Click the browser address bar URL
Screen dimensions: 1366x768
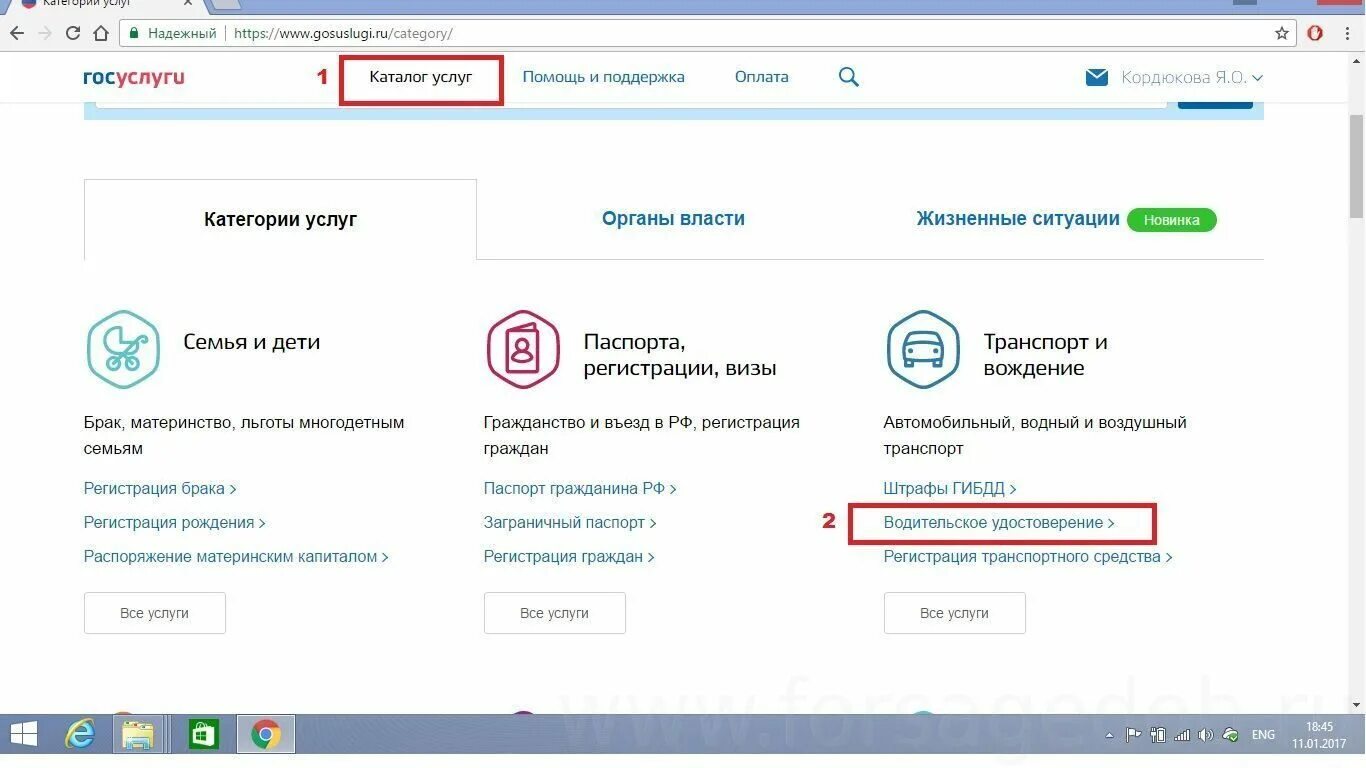point(343,33)
